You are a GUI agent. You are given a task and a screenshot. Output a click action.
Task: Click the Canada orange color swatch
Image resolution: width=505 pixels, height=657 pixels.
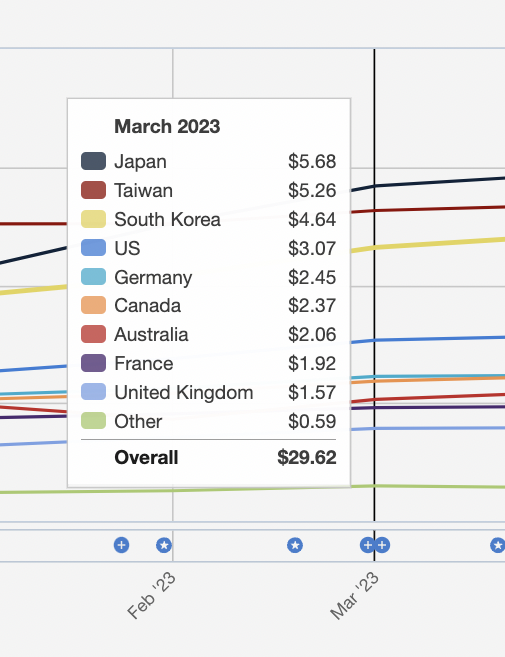point(93,305)
